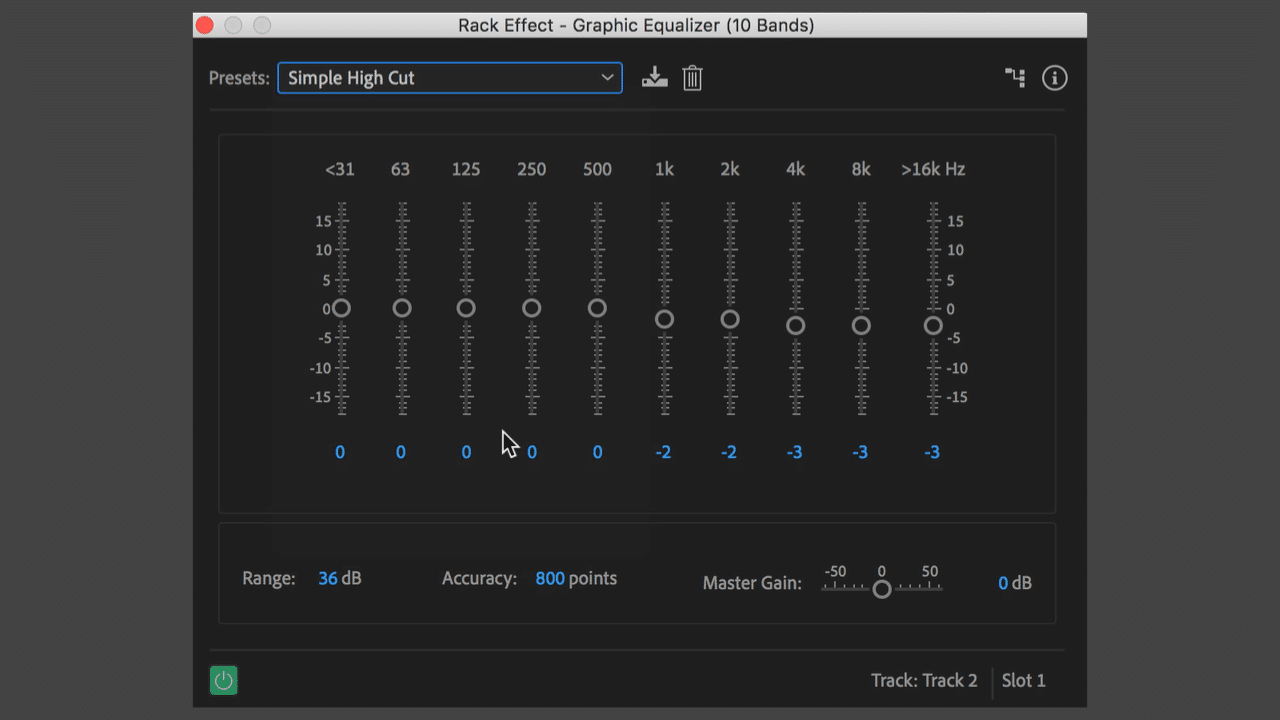
Task: Click the <31 frequency header label
Action: [340, 170]
